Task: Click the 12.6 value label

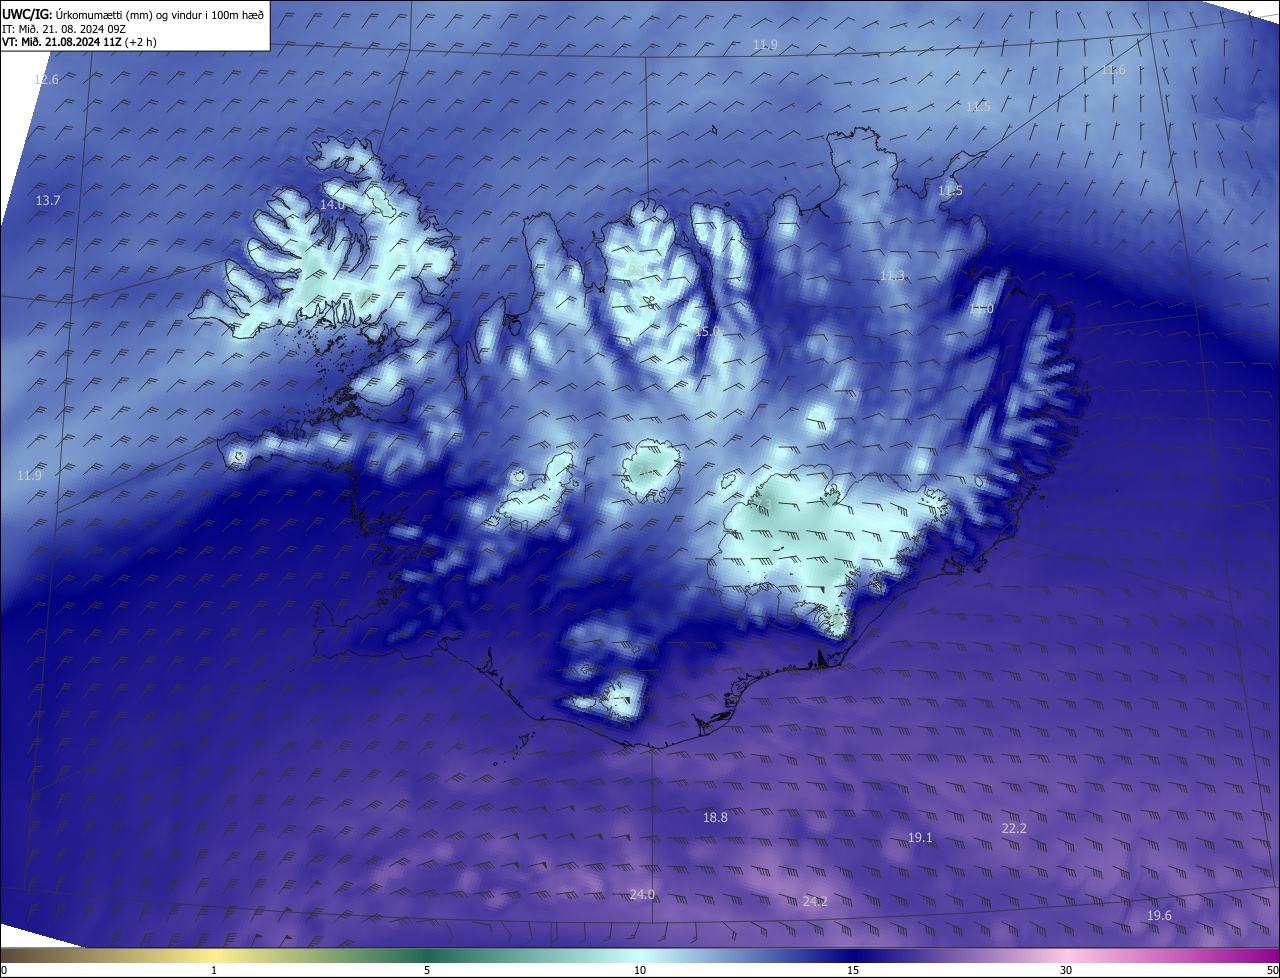Action: pyautogui.click(x=46, y=79)
